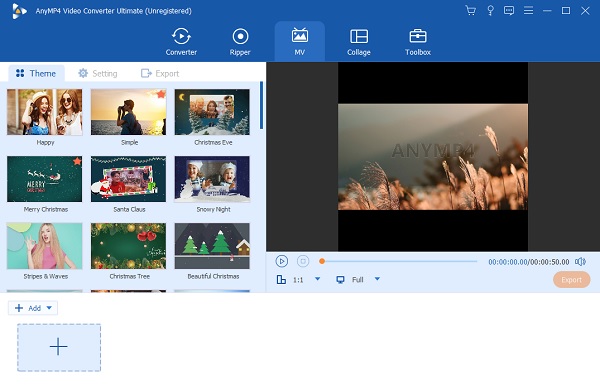600x390 pixels.
Task: Click the orange Export button
Action: (x=571, y=280)
